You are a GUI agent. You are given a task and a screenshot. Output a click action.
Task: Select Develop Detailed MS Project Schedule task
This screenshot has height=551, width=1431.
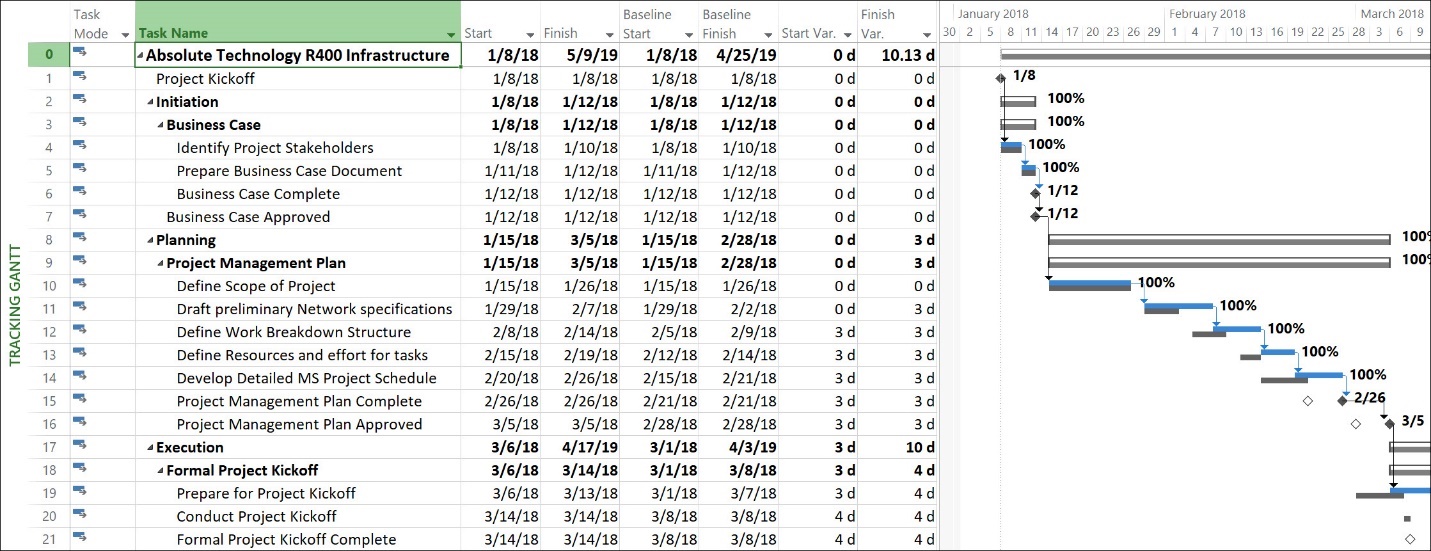point(307,378)
